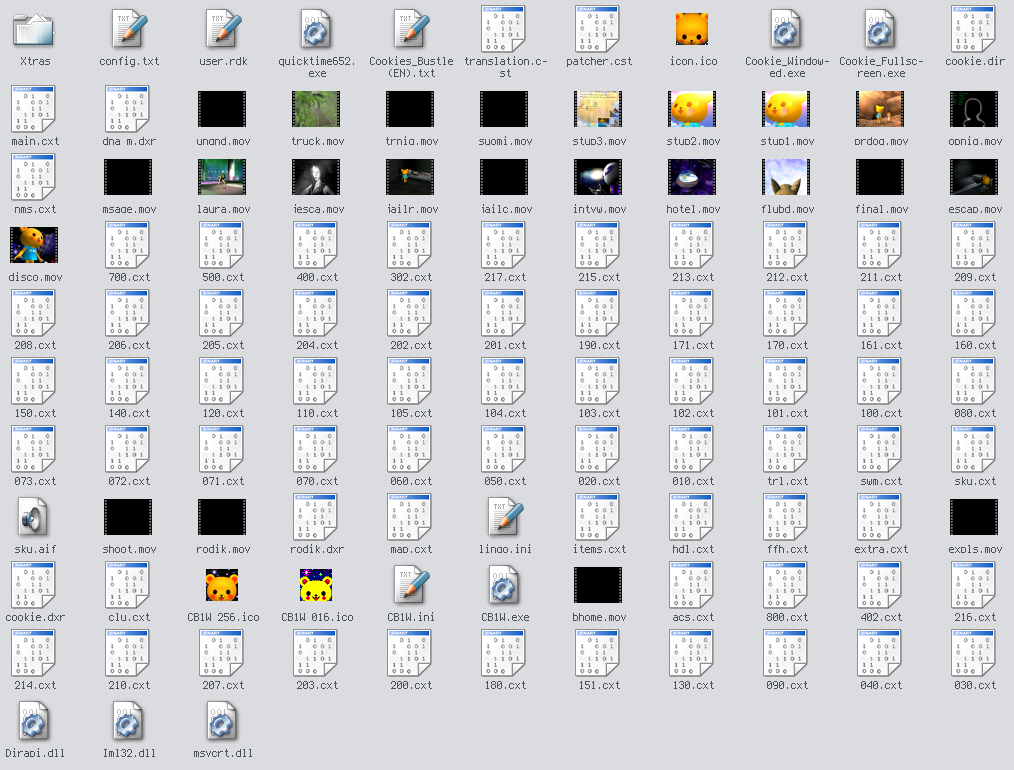Select the ungnd.mov black video thumbnail
The image size is (1014, 770).
point(222,109)
